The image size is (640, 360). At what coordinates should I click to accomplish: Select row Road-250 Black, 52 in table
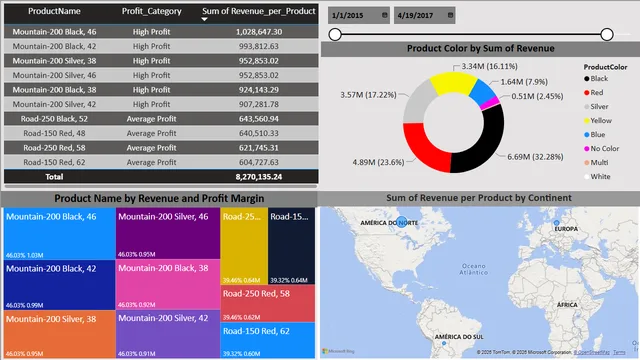[x=161, y=119]
